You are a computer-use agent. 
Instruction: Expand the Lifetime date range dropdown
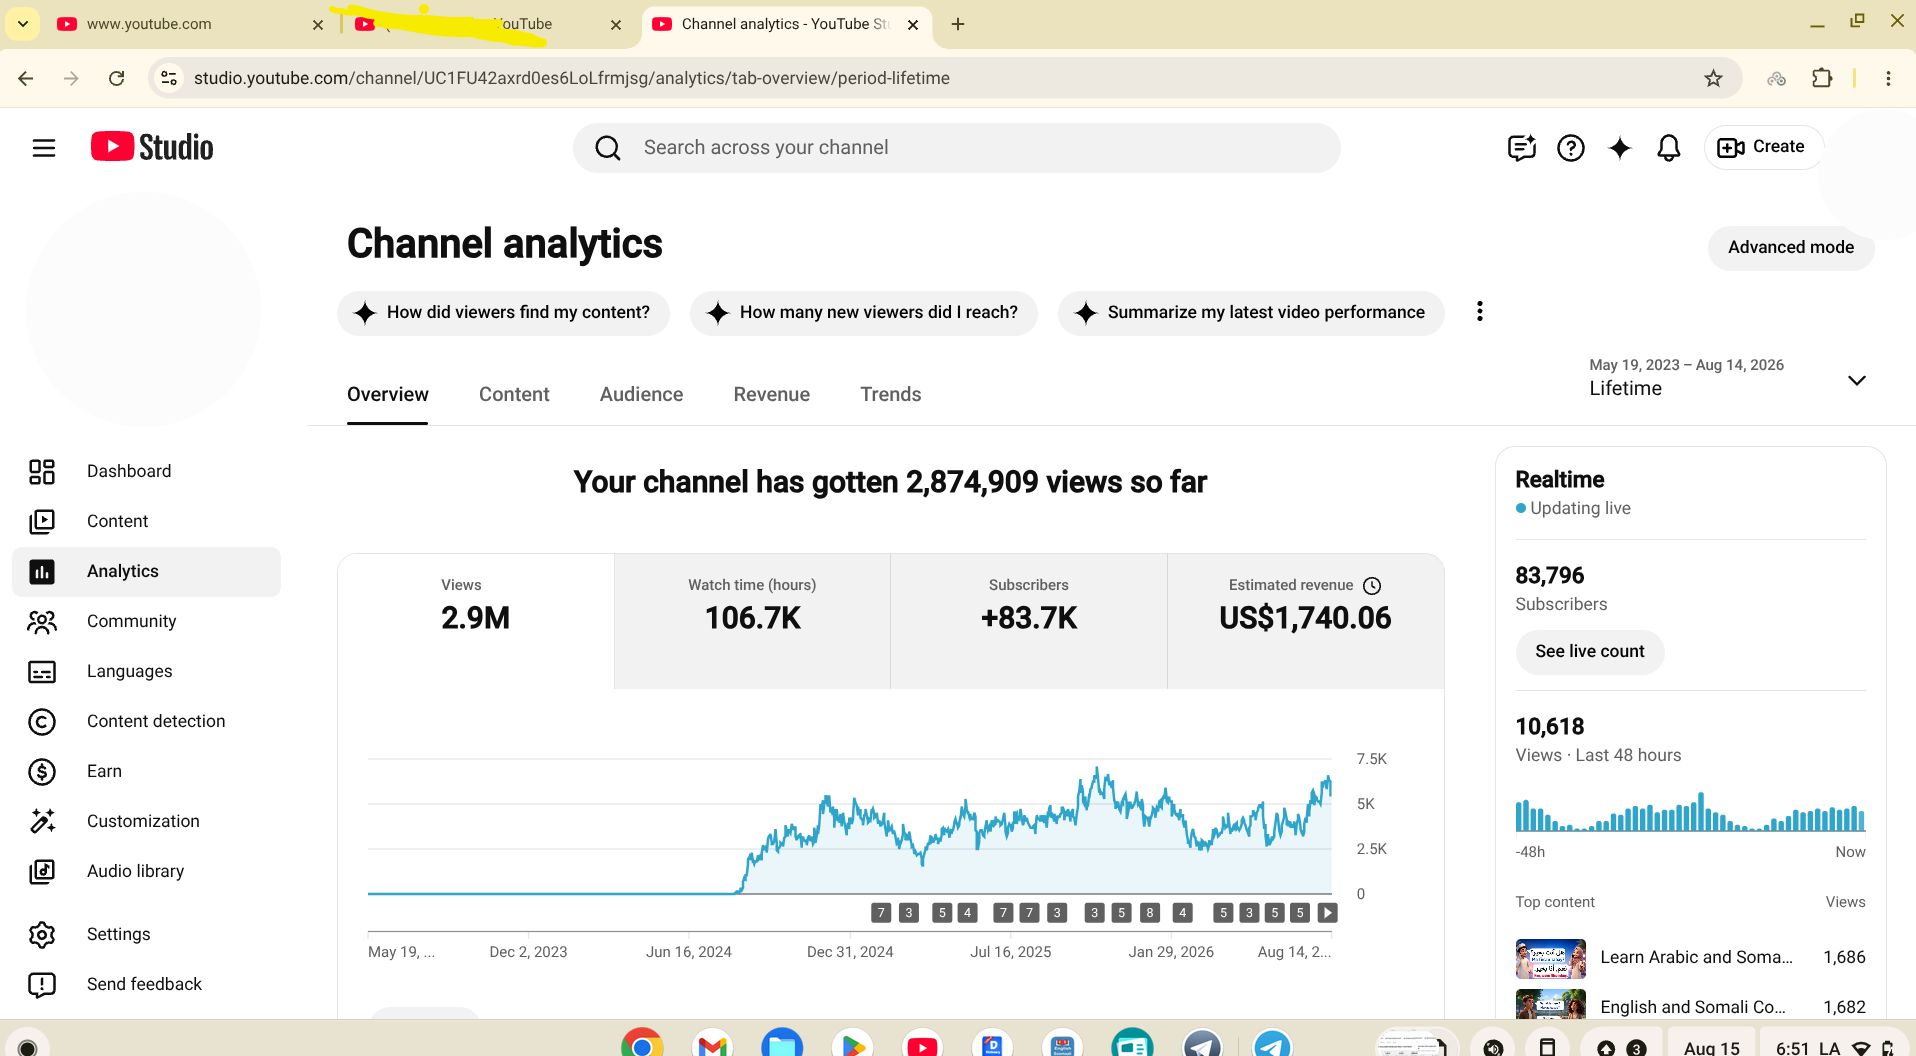click(1727, 379)
